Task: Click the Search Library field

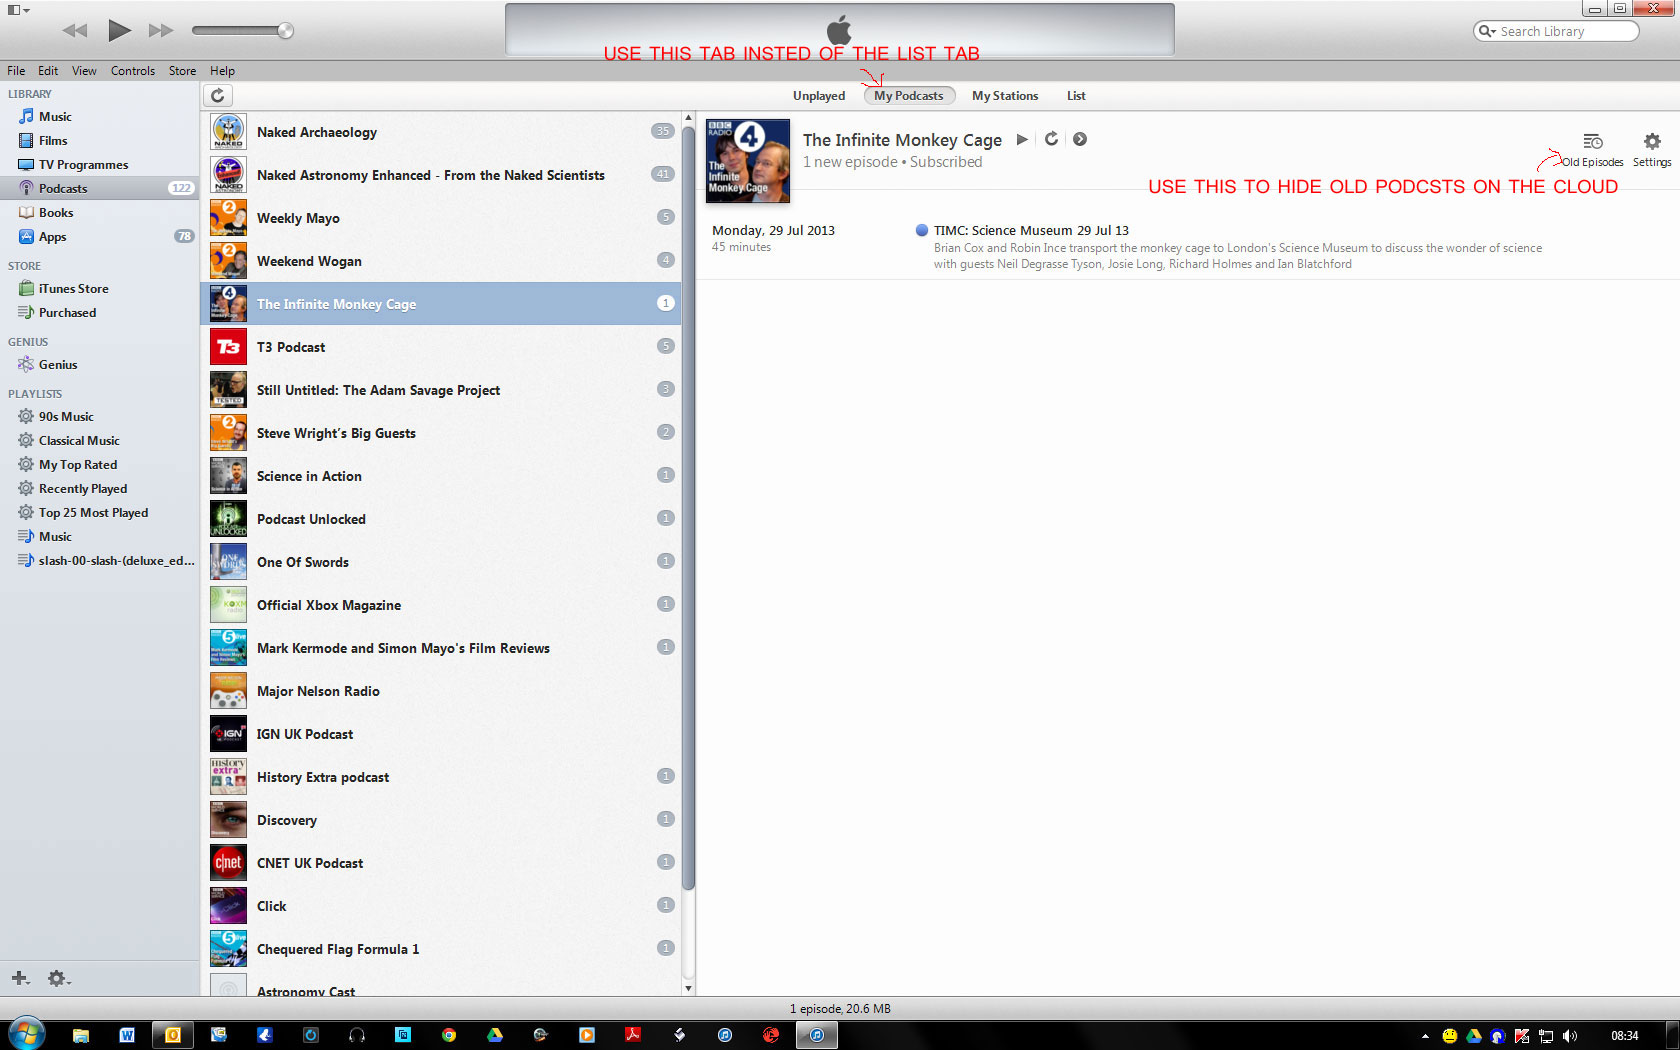Action: [x=1556, y=31]
